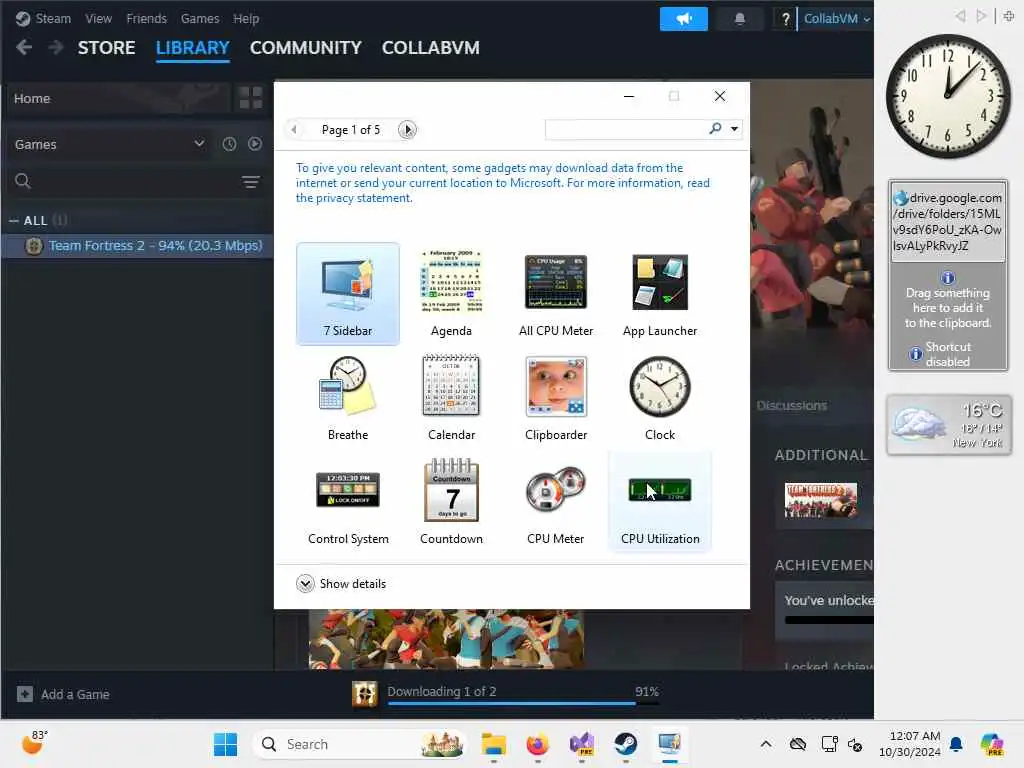The width and height of the screenshot is (1024, 768).
Task: Select the 7 Sidebar gadget
Action: (x=347, y=293)
